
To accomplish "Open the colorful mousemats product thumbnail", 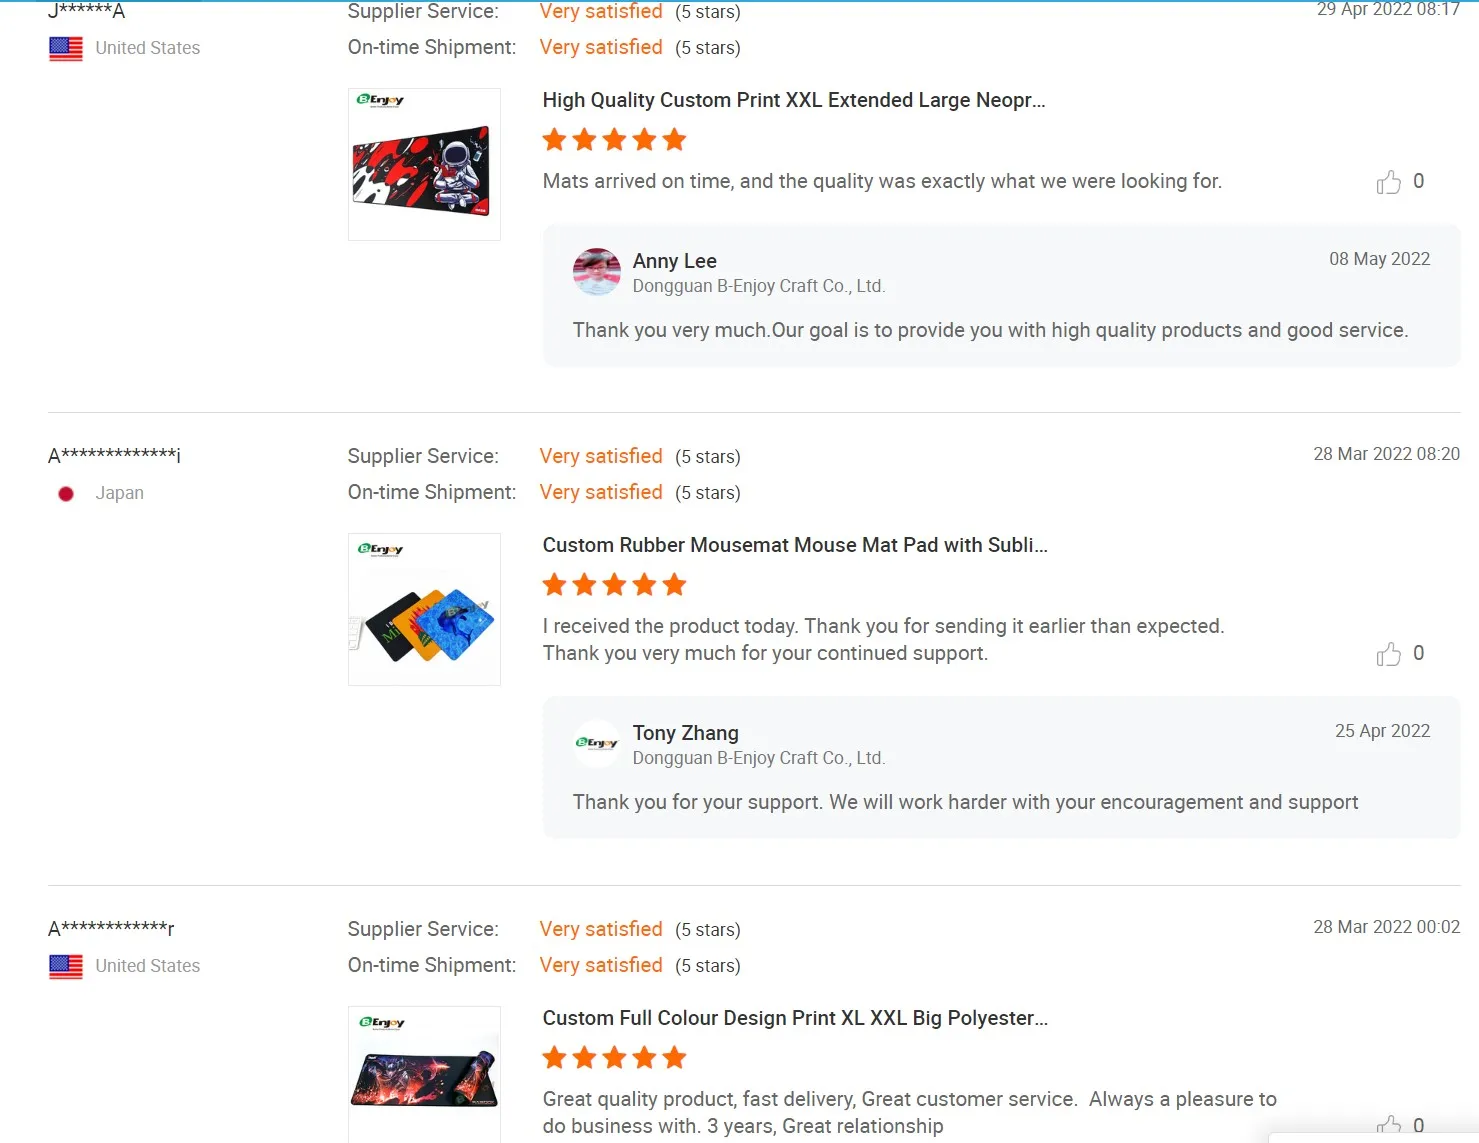I will [x=424, y=610].
